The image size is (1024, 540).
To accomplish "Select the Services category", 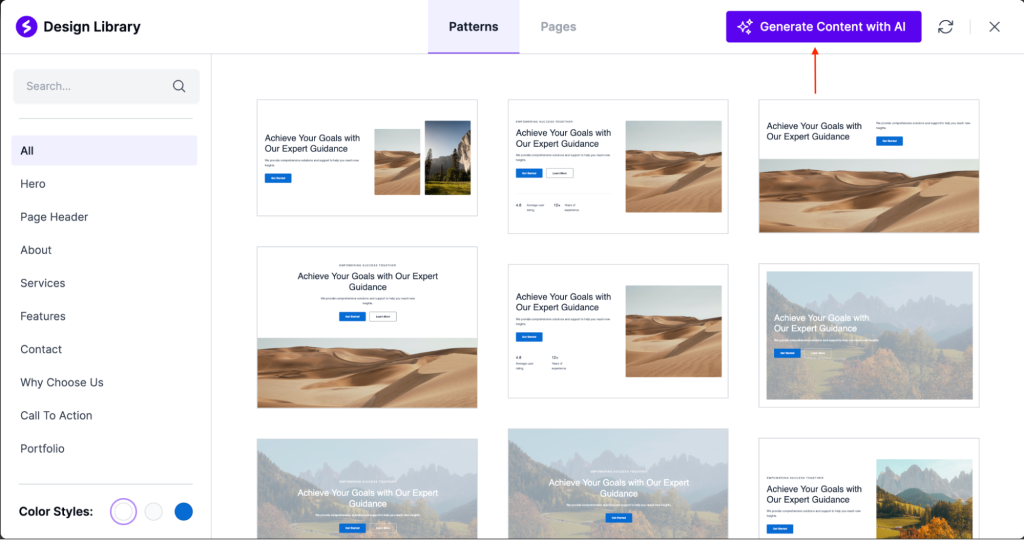I will tap(42, 283).
